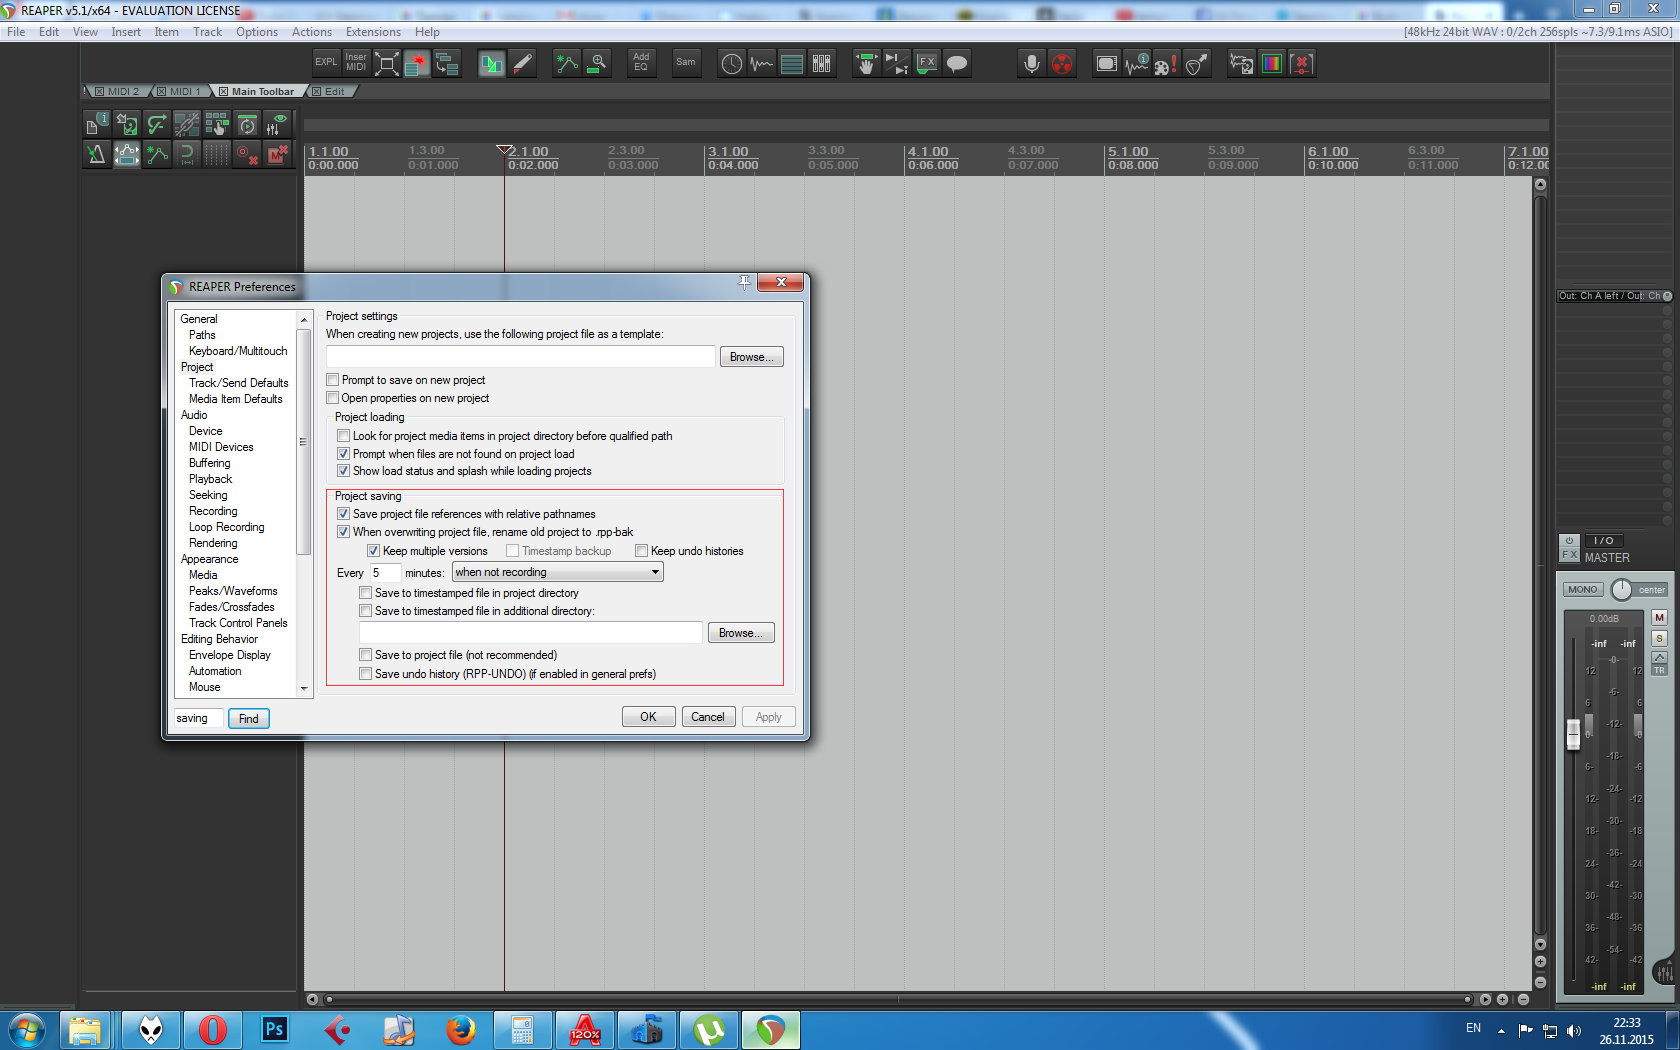Open uTorrent from the Windows taskbar
The image size is (1680, 1050).
[708, 1029]
